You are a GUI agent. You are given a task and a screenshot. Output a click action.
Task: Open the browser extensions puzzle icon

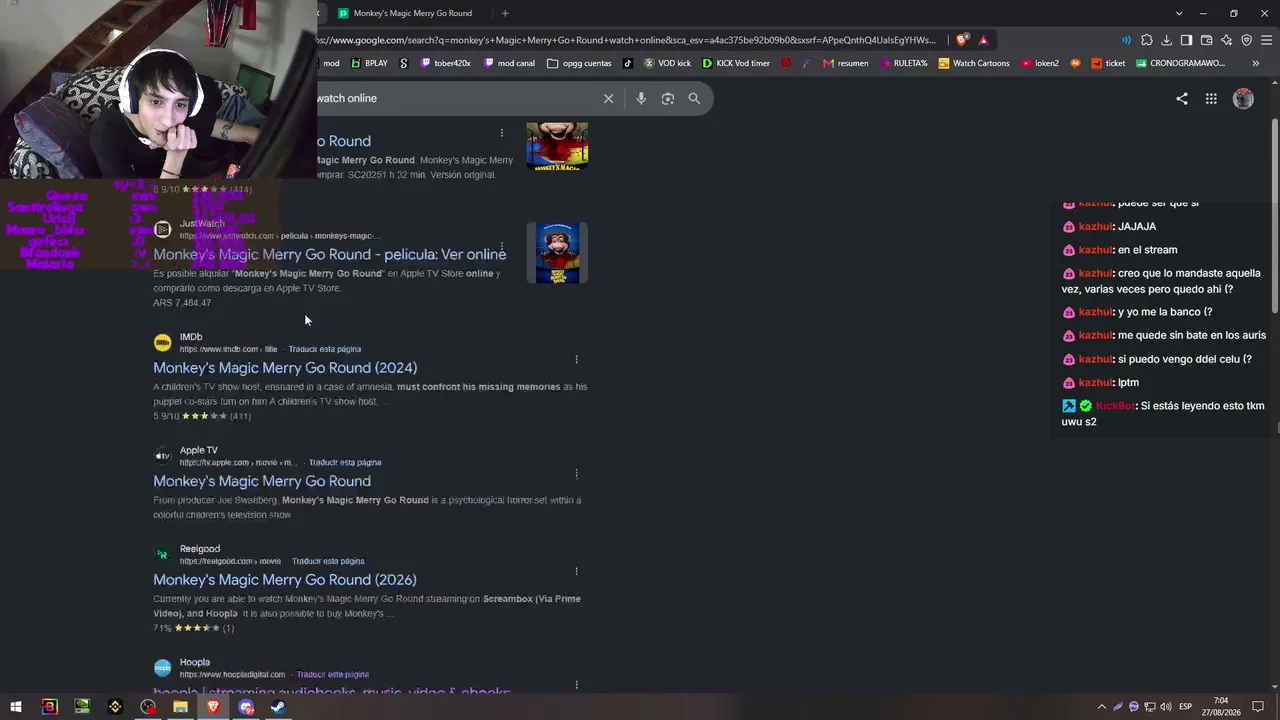point(1147,40)
